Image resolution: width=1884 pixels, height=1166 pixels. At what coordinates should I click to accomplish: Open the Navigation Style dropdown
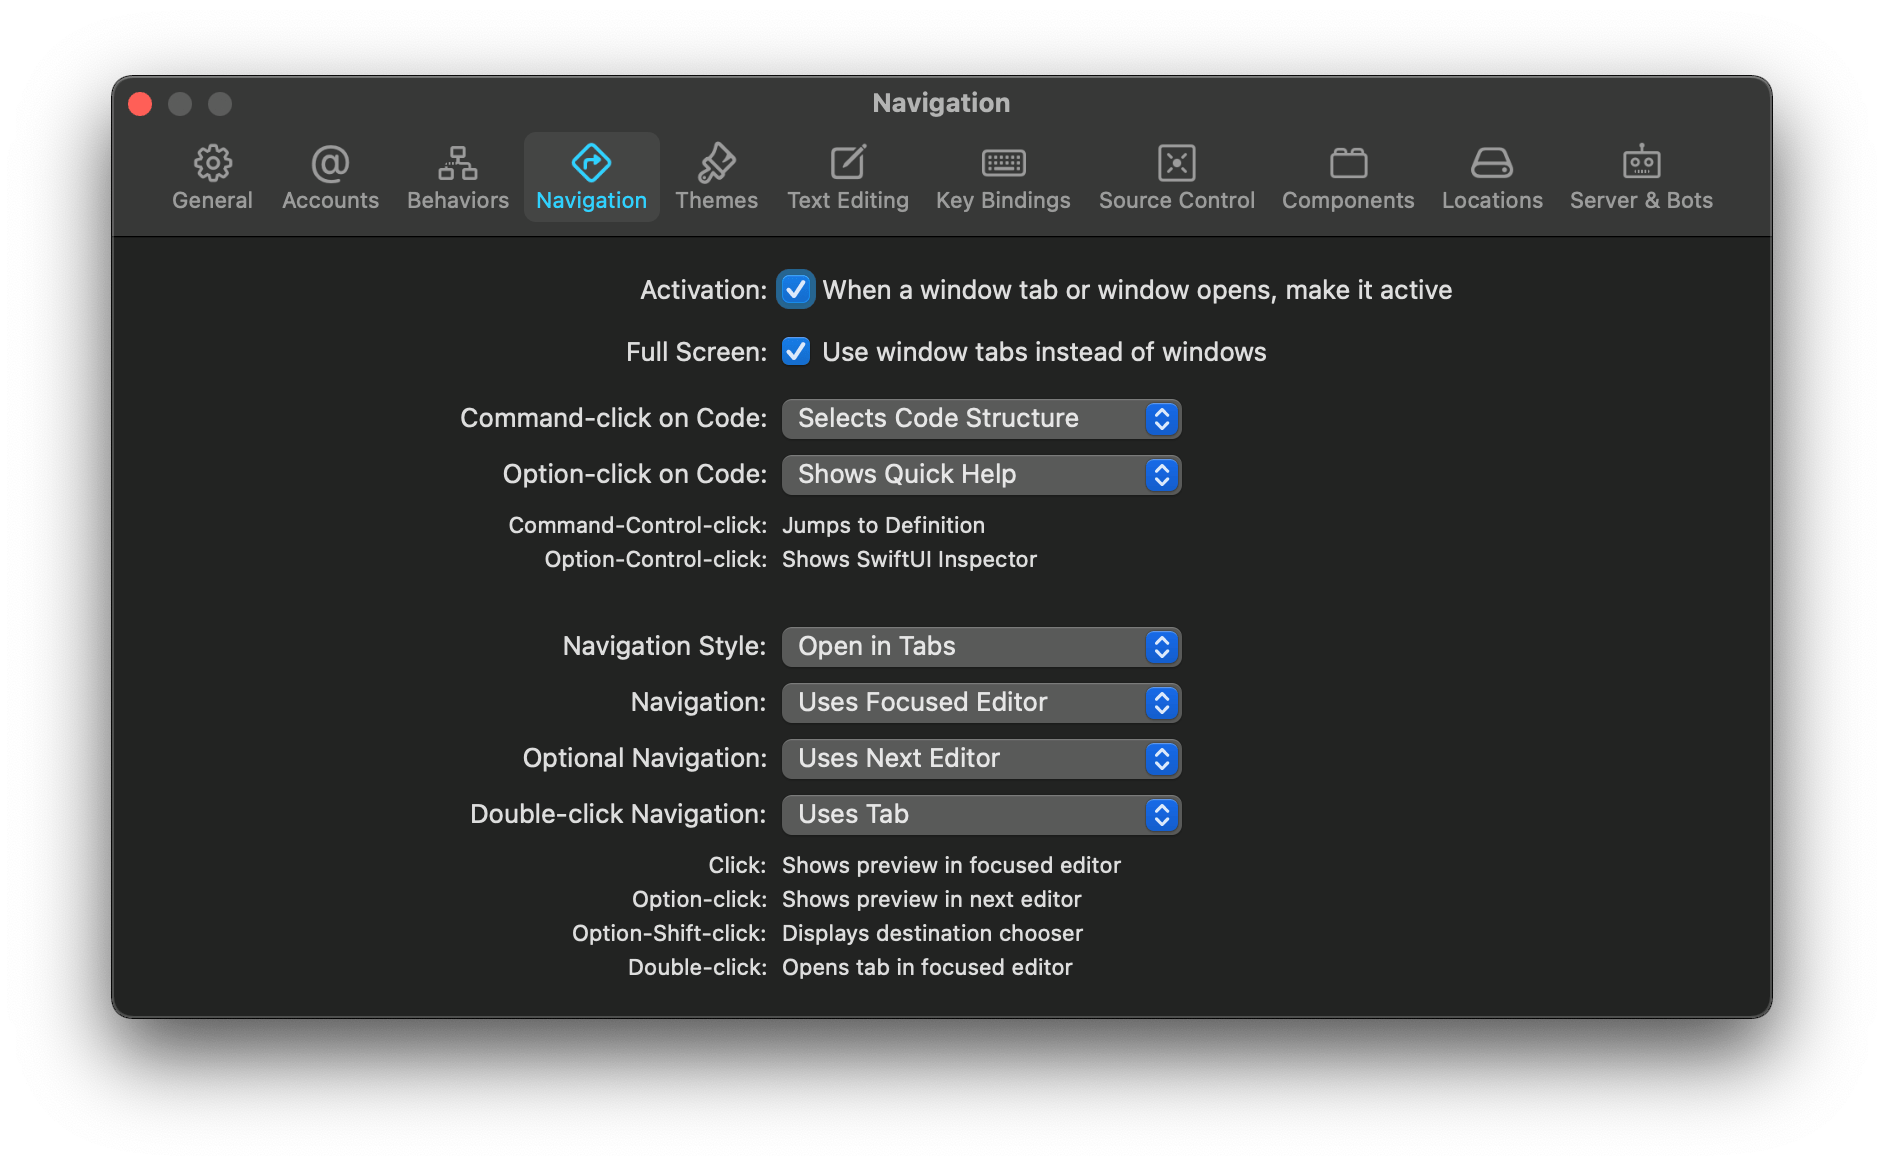[x=980, y=646]
